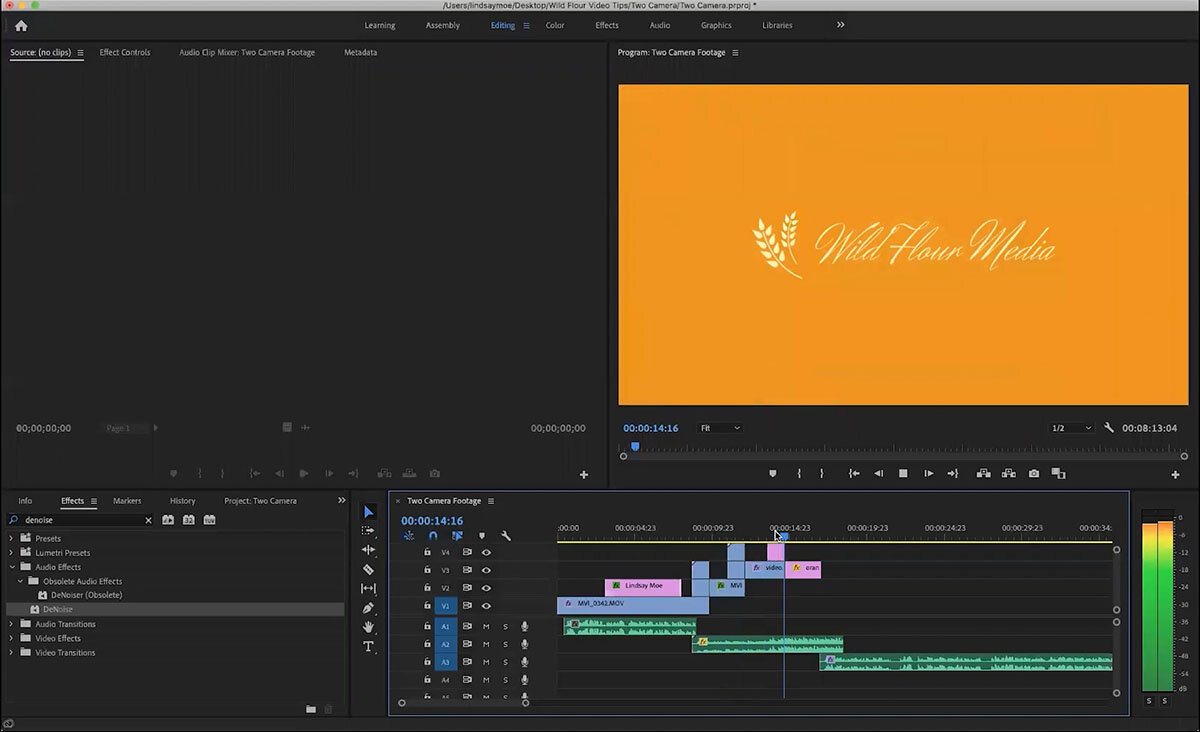Expand the Presets folder

click(x=12, y=538)
